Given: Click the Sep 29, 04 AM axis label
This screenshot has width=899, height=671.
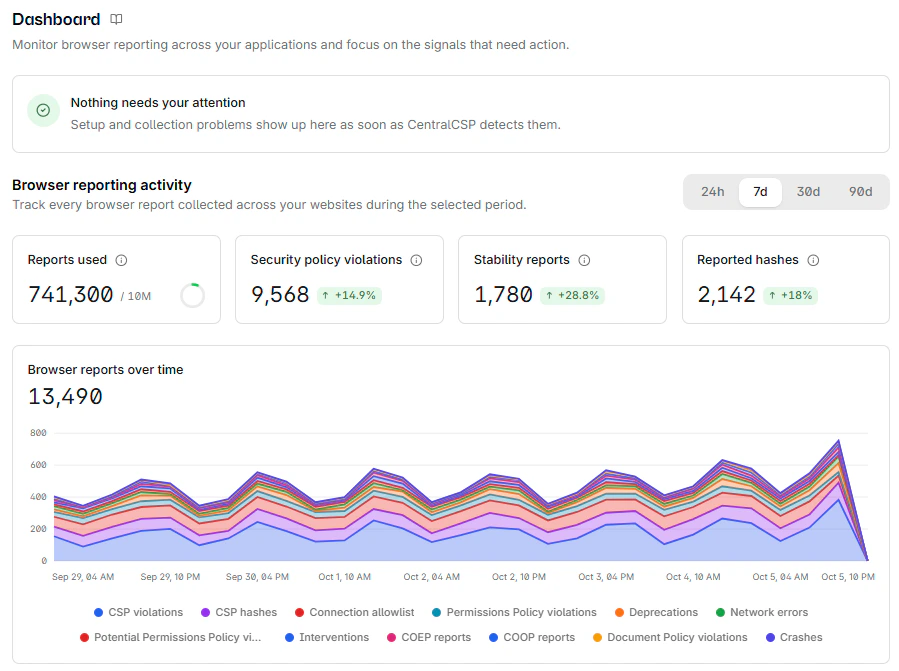Looking at the screenshot, I should (x=83, y=577).
